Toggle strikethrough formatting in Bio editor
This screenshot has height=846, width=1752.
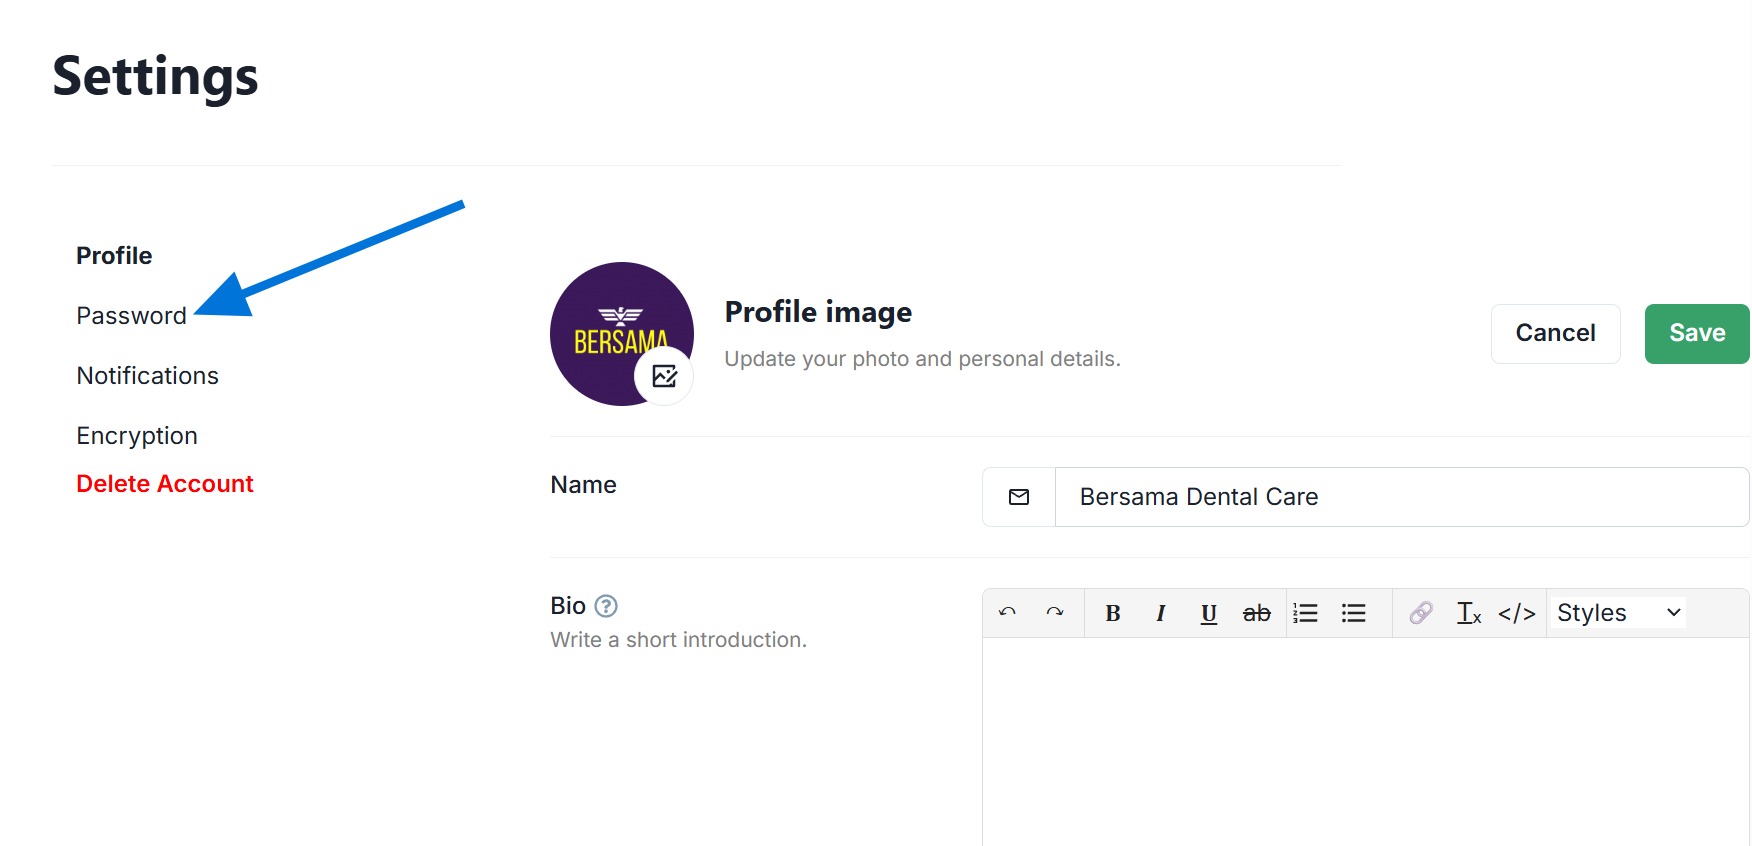1256,613
